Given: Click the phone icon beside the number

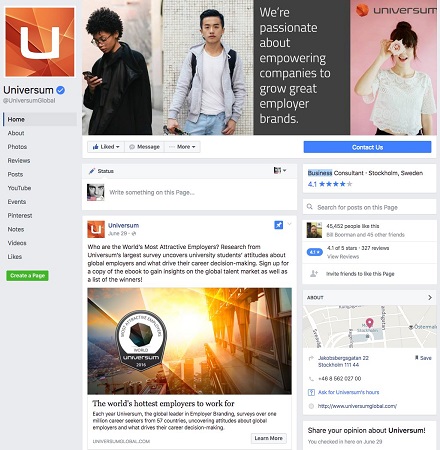Looking at the screenshot, I should click(x=311, y=379).
